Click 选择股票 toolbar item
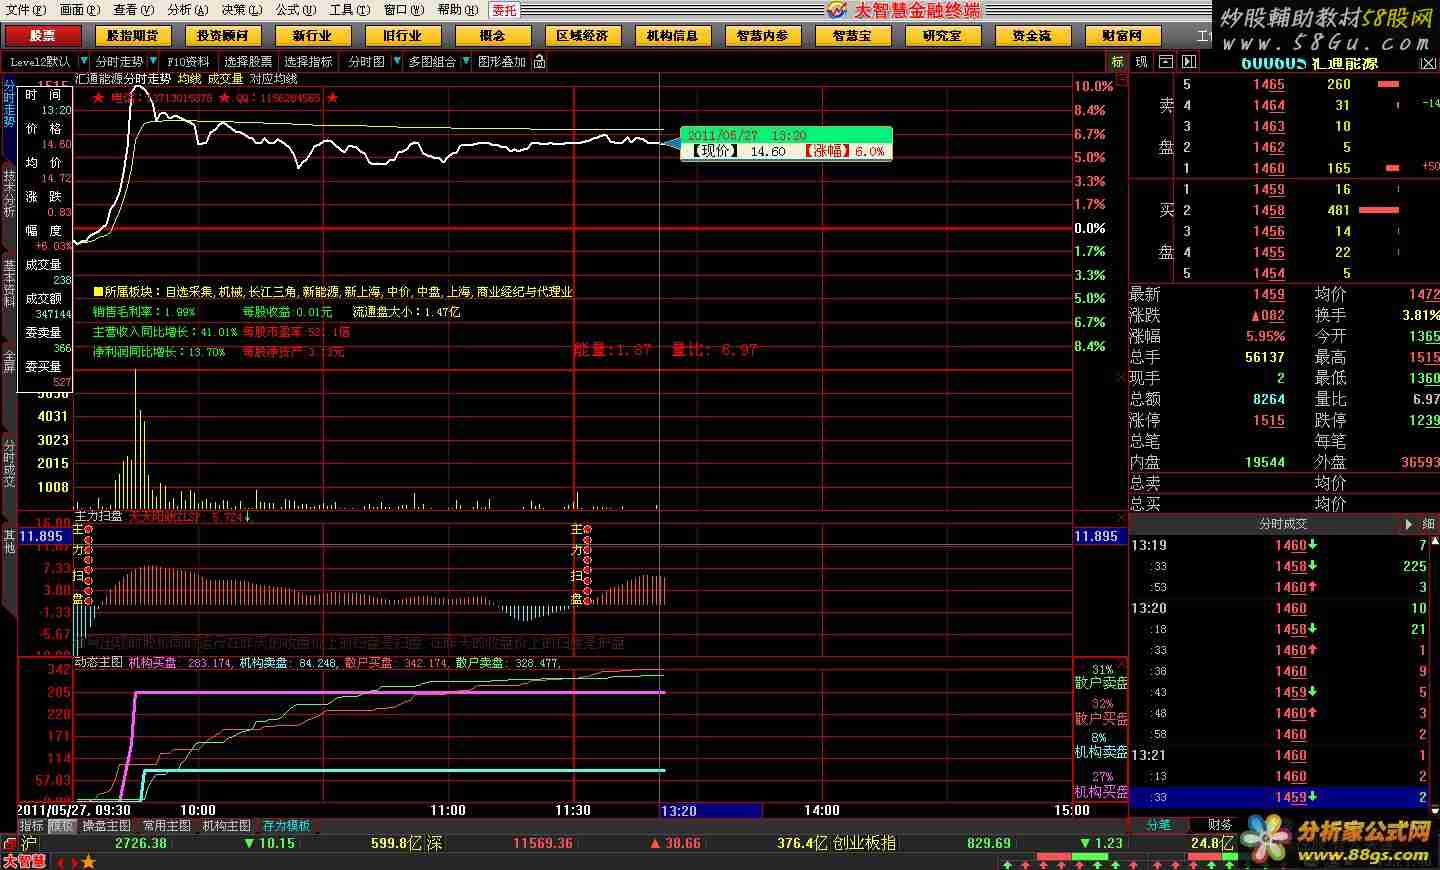 [x=248, y=61]
